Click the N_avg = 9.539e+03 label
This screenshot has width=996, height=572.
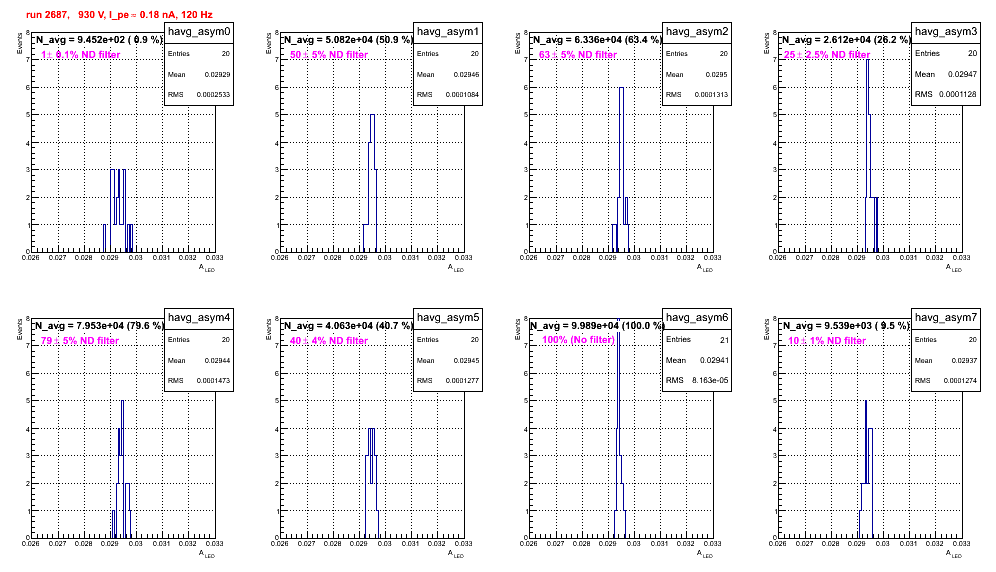click(846, 326)
